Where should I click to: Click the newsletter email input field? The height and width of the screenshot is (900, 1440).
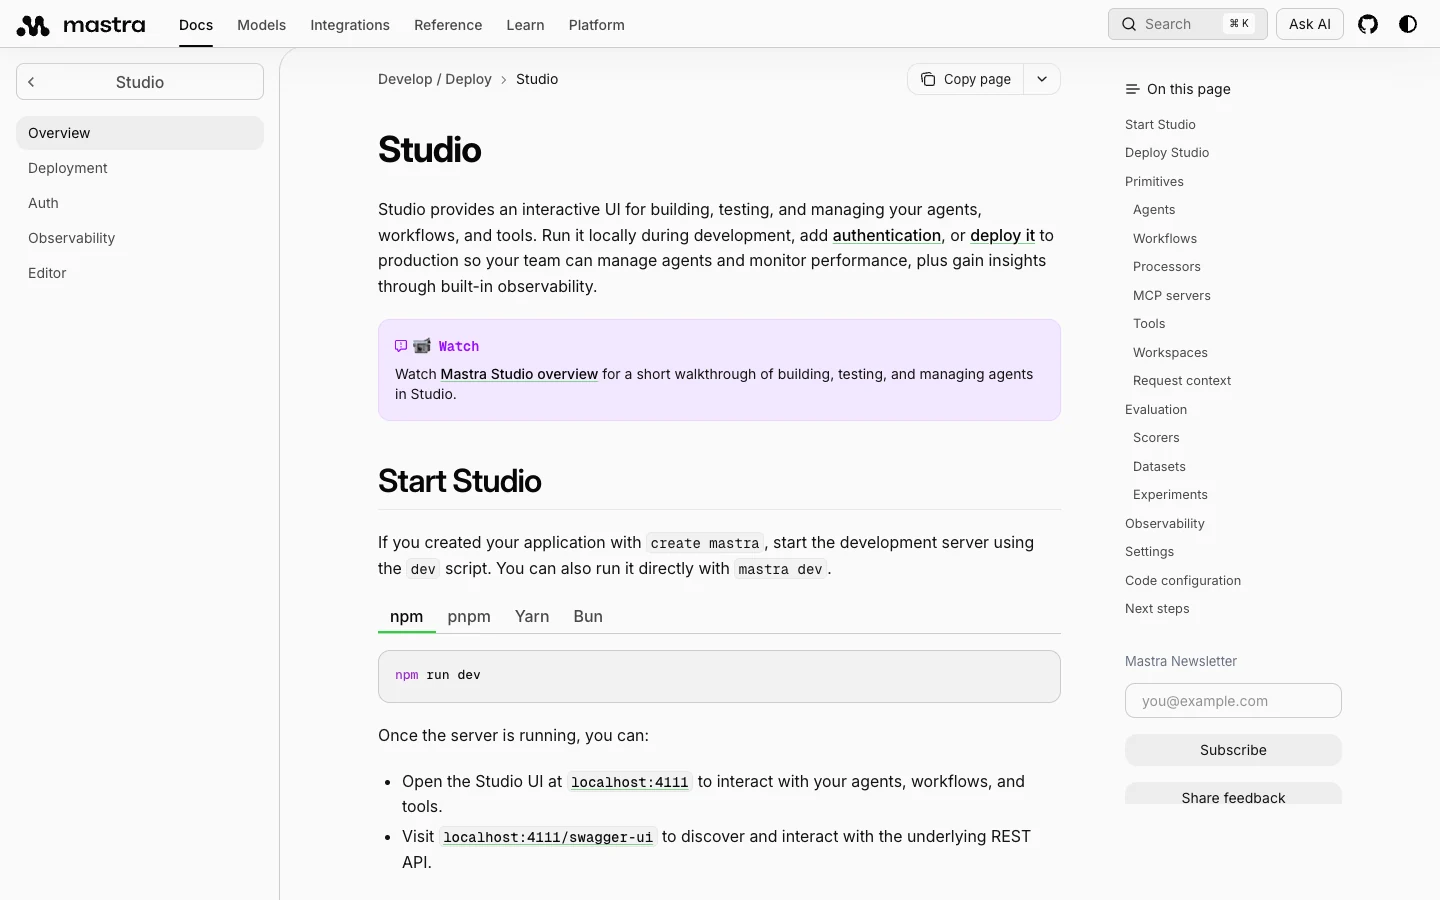coord(1233,701)
